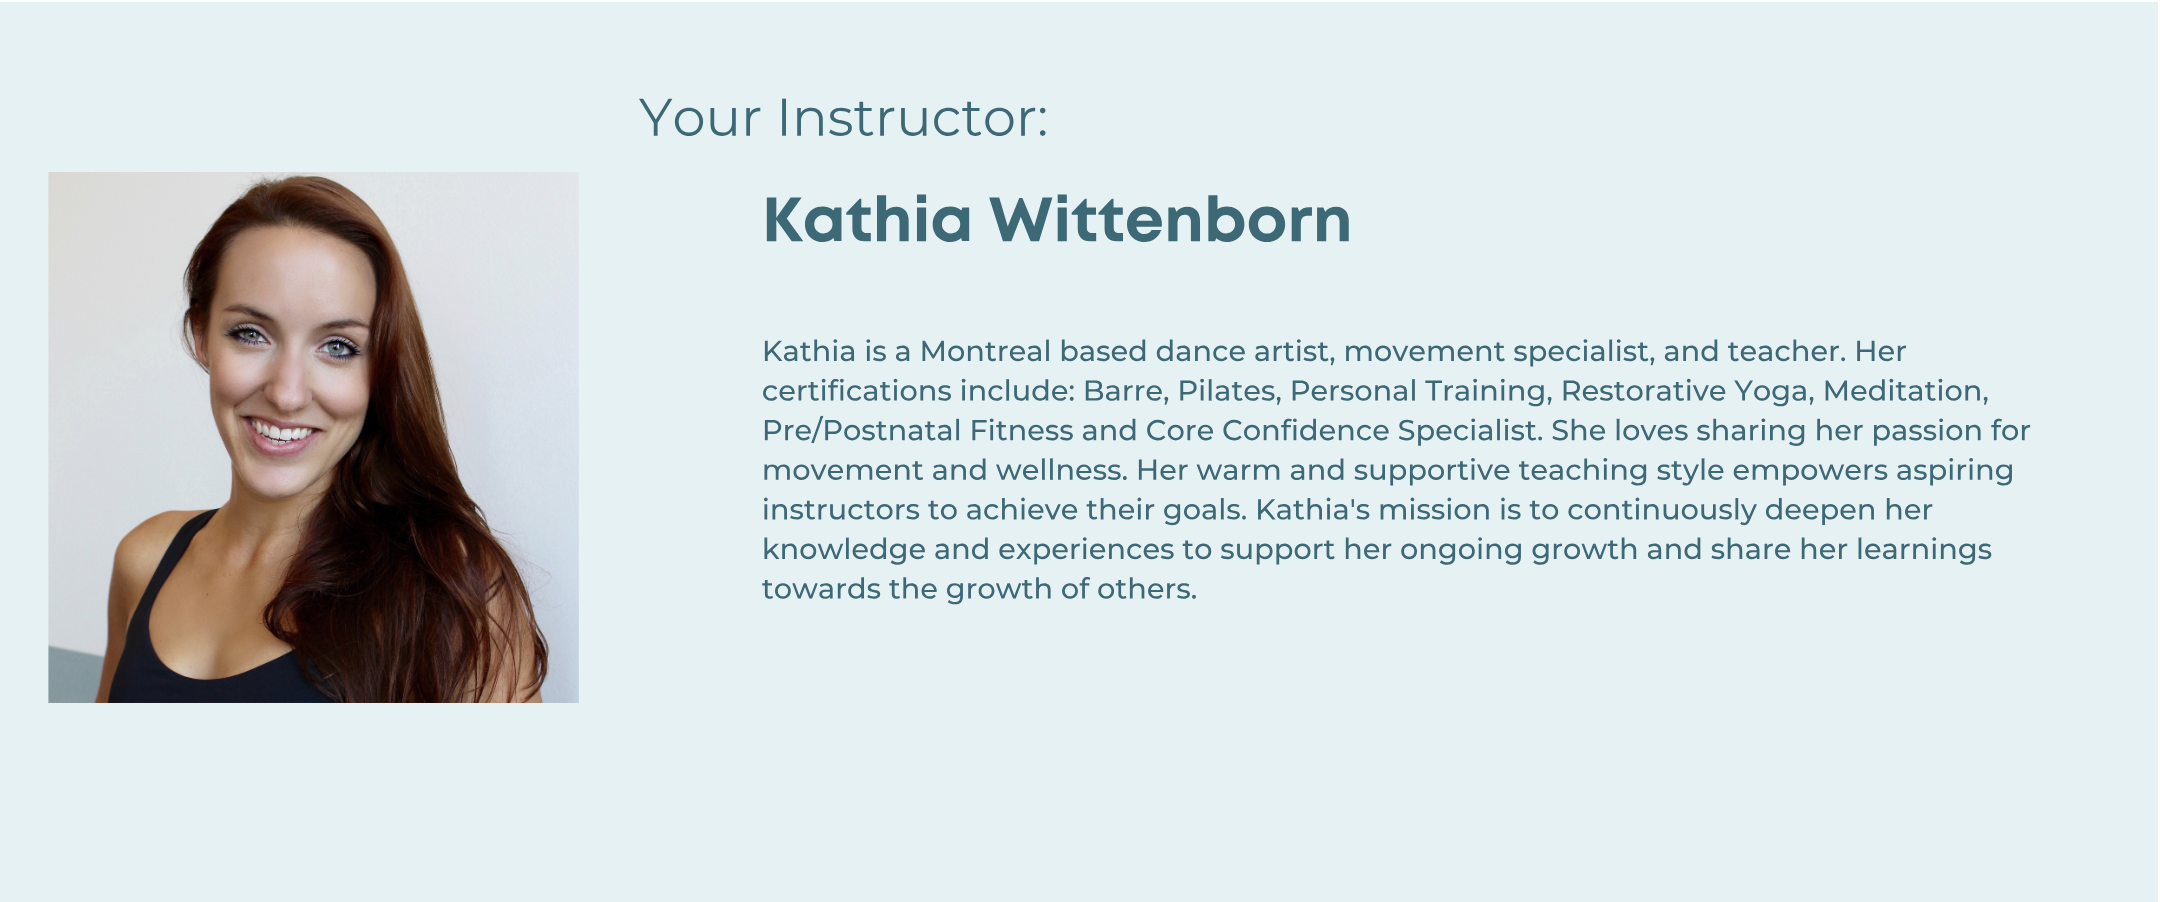Screen dimensions: 2160x902
Task: Click "dance artist" in the bio text
Action: (1245, 352)
